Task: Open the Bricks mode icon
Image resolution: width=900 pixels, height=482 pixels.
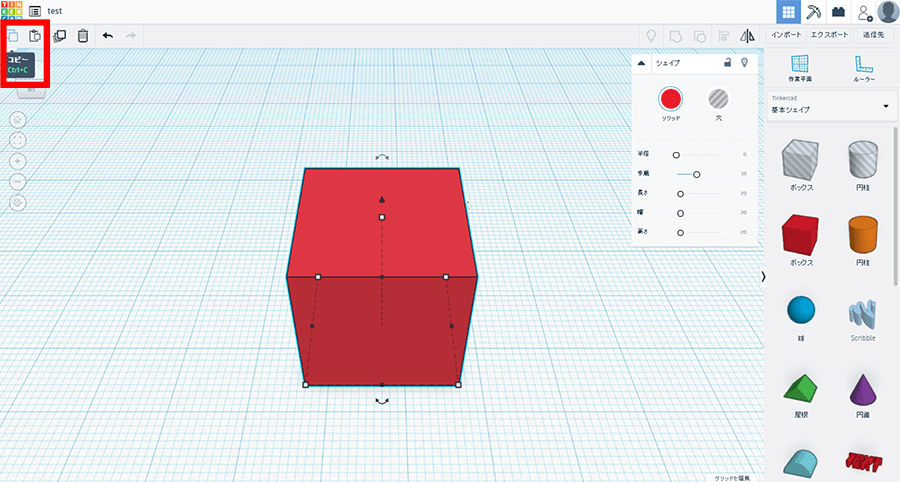Action: tap(839, 11)
